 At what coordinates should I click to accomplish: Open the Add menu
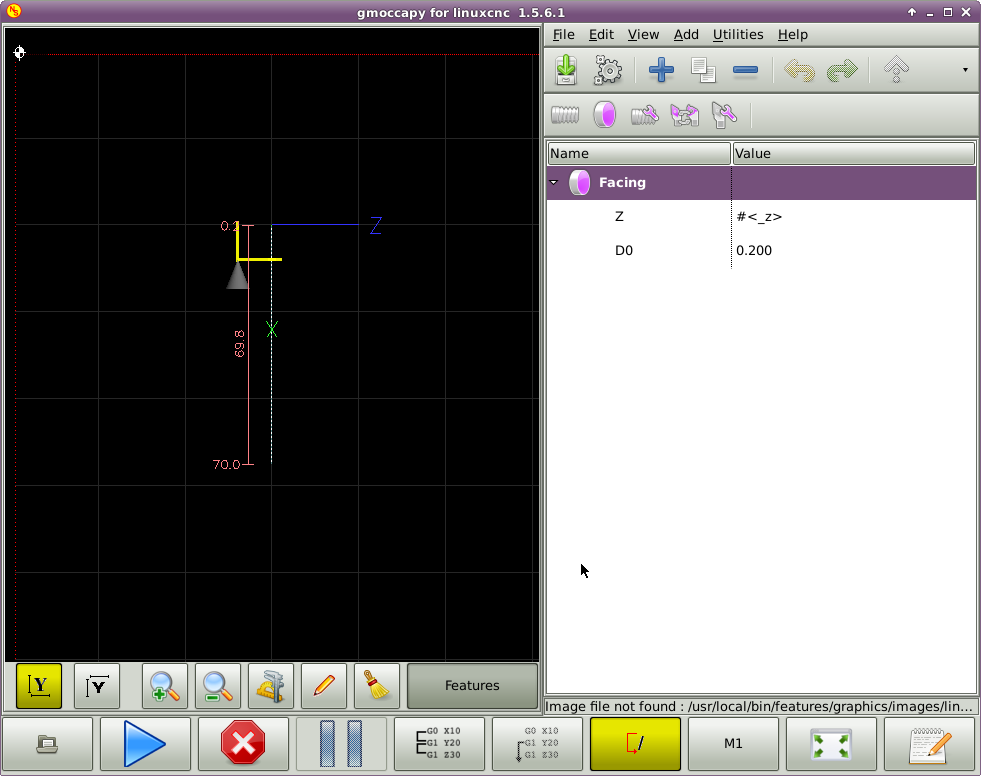point(686,34)
